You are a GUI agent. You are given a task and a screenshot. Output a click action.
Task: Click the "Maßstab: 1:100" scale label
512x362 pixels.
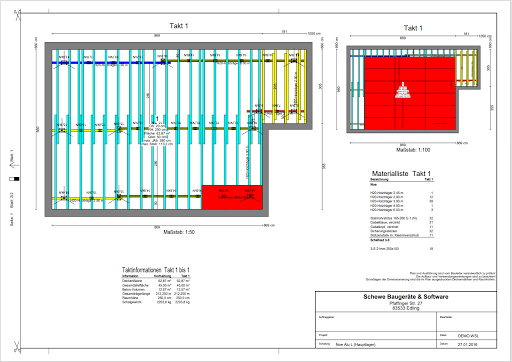(413, 150)
